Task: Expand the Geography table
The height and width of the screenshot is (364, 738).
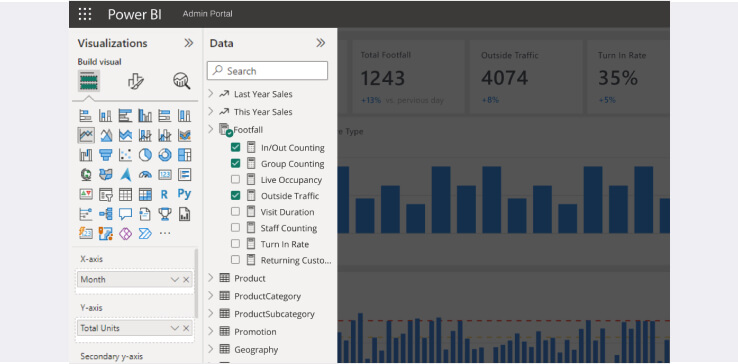Action: point(211,349)
